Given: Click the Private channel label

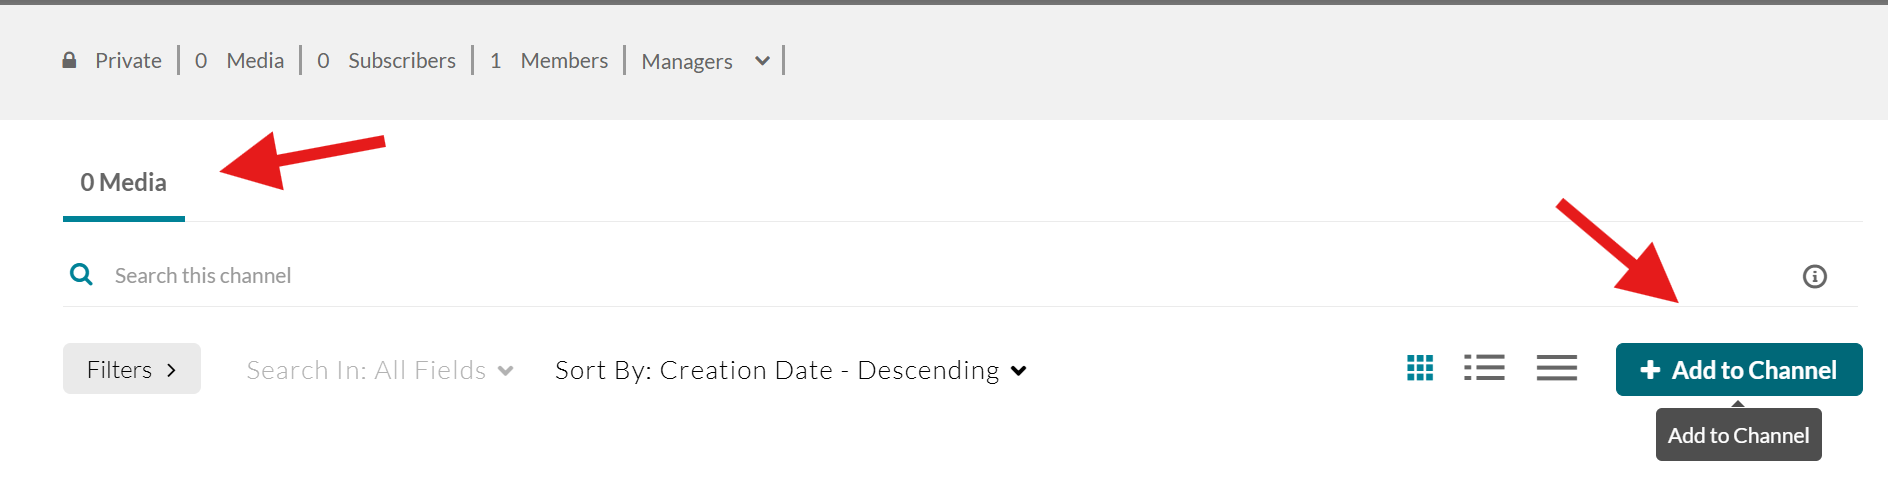Looking at the screenshot, I should [128, 60].
